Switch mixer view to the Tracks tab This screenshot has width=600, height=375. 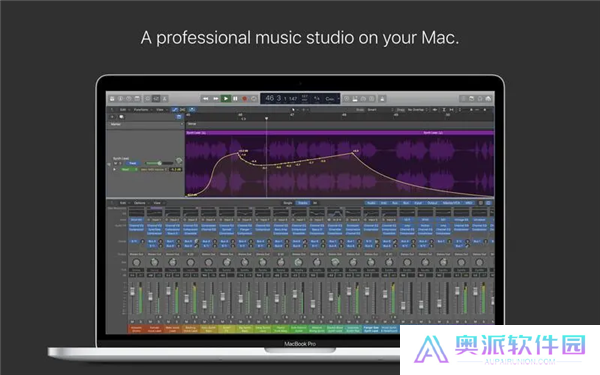(303, 203)
